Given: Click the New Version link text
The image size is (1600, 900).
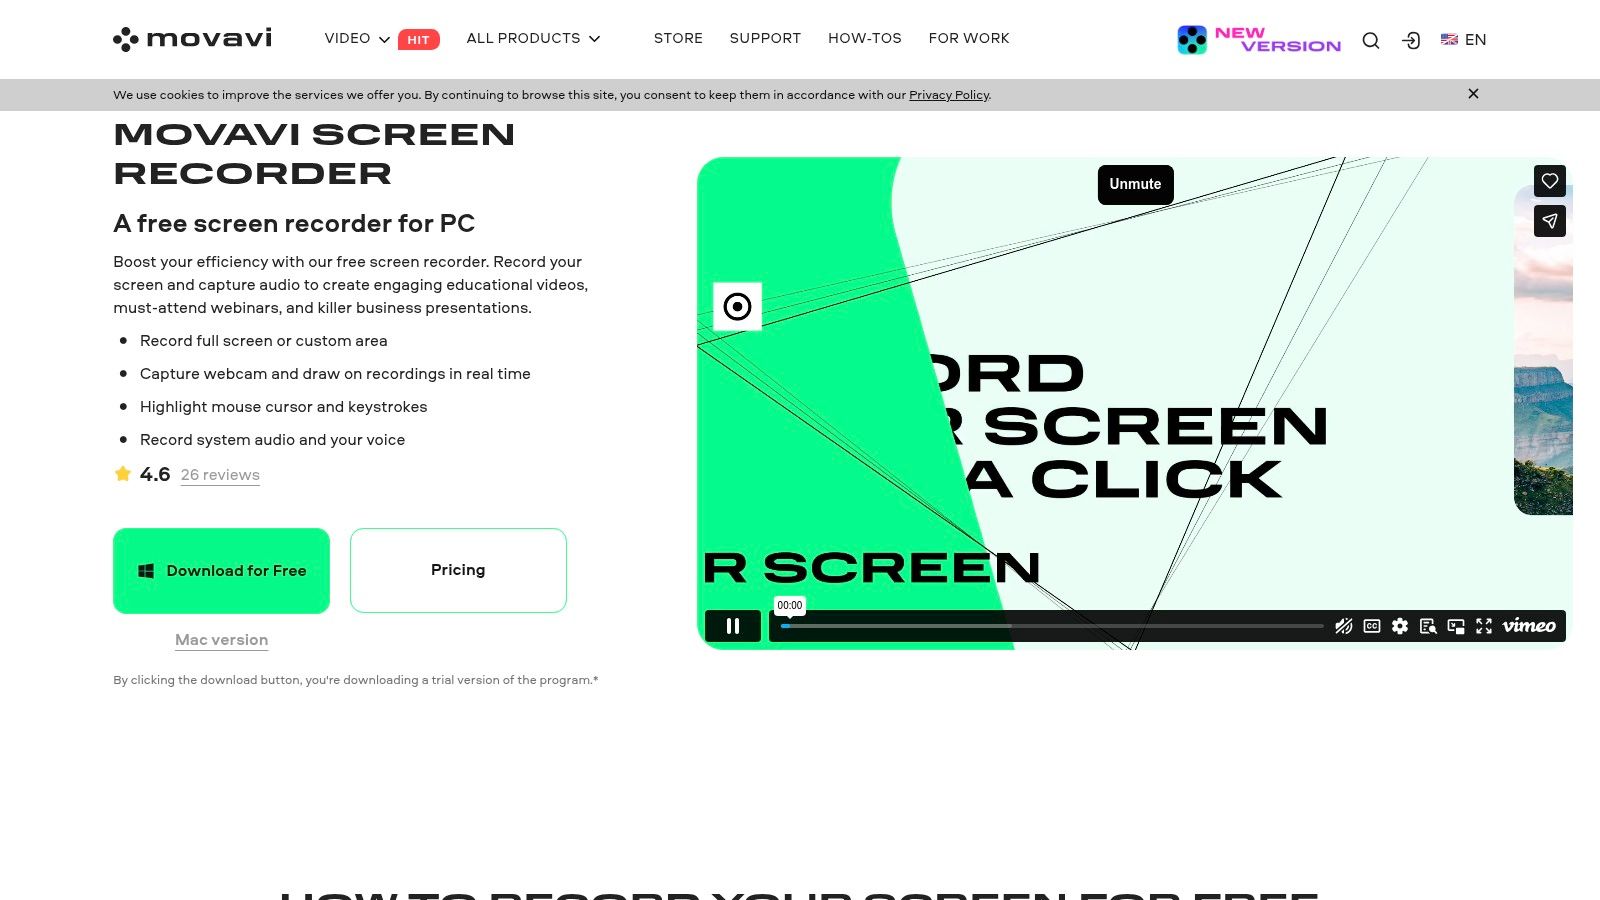Looking at the screenshot, I should (x=1277, y=40).
